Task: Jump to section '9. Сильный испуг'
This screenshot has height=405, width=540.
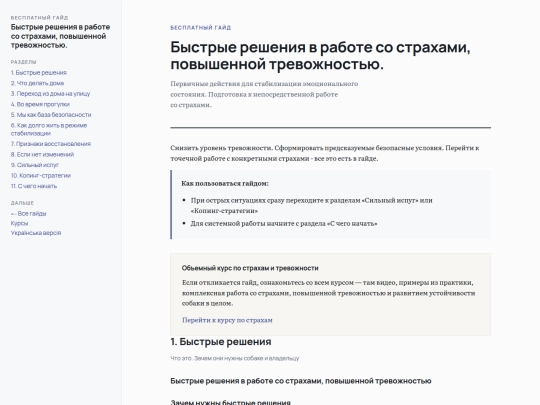Action: tap(35, 165)
